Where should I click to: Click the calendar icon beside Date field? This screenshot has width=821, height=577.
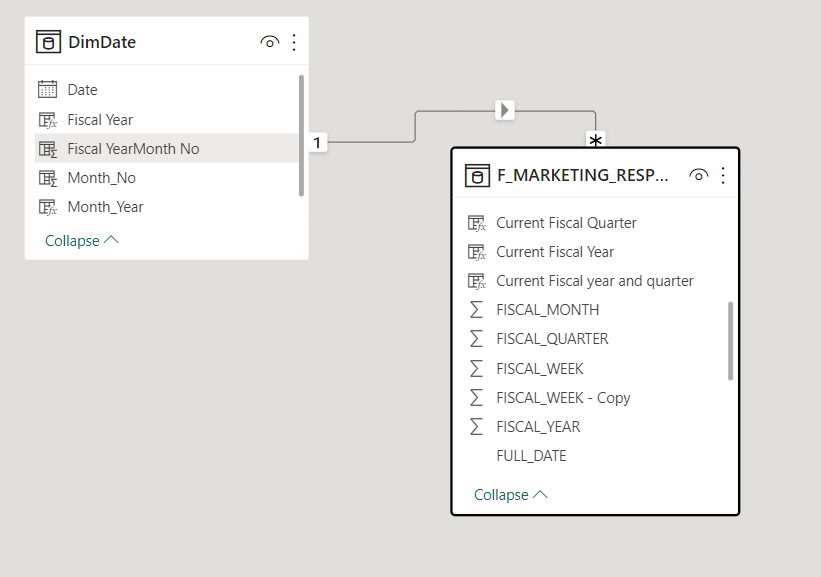(x=48, y=90)
